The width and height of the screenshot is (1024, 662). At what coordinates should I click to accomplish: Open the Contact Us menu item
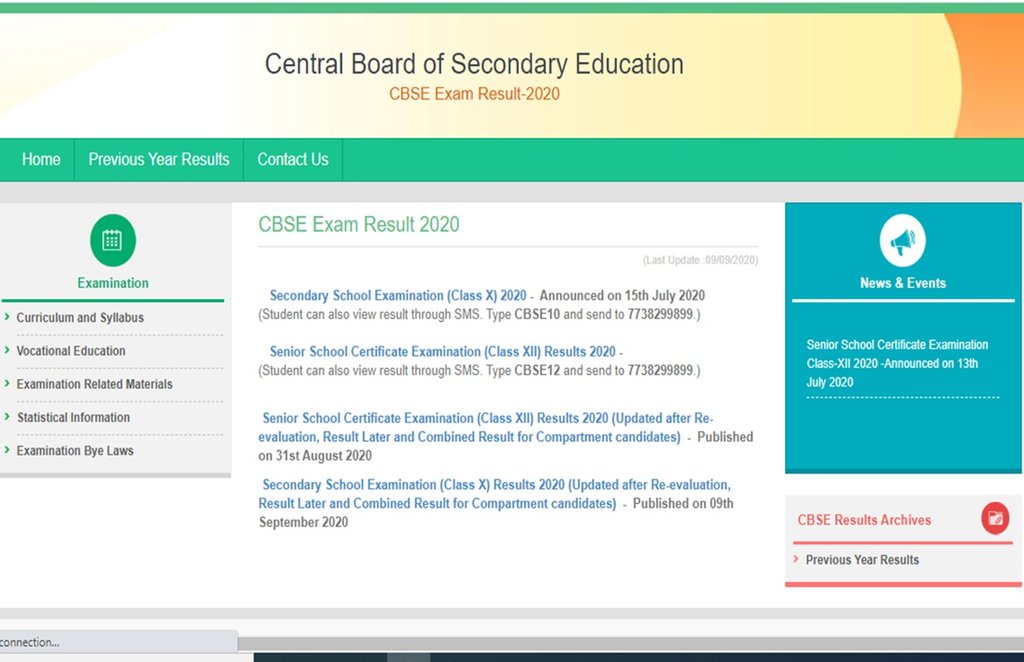[293, 159]
